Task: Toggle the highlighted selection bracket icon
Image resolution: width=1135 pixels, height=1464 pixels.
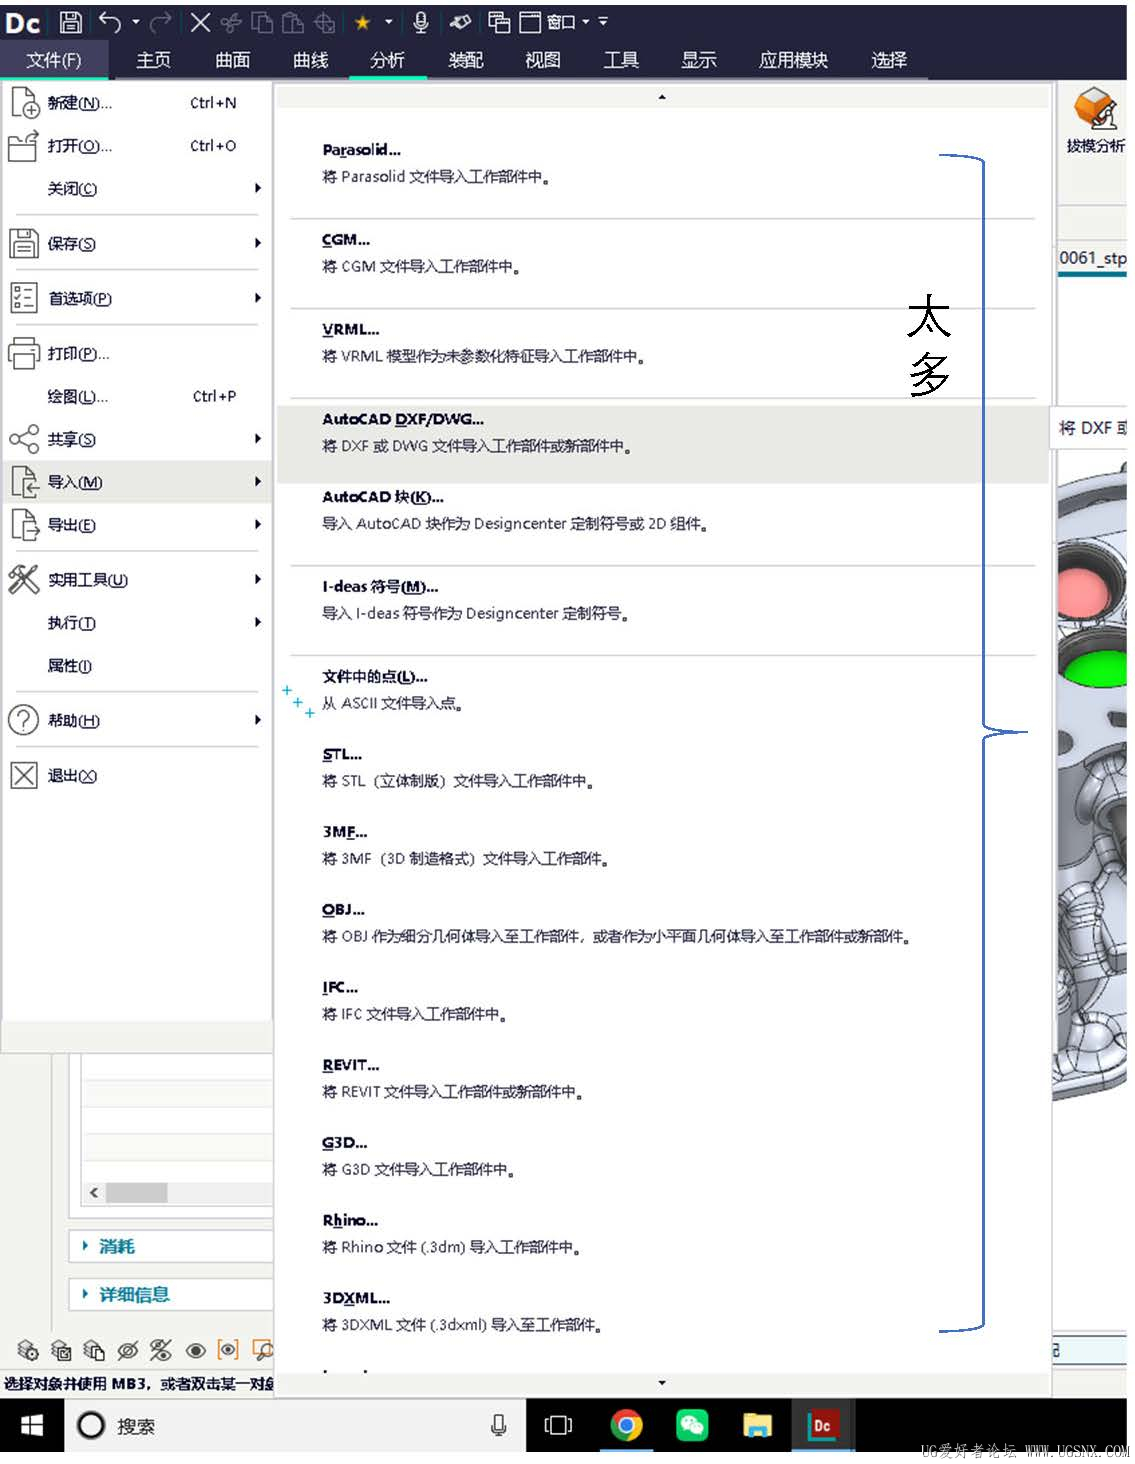Action: pos(228,1350)
